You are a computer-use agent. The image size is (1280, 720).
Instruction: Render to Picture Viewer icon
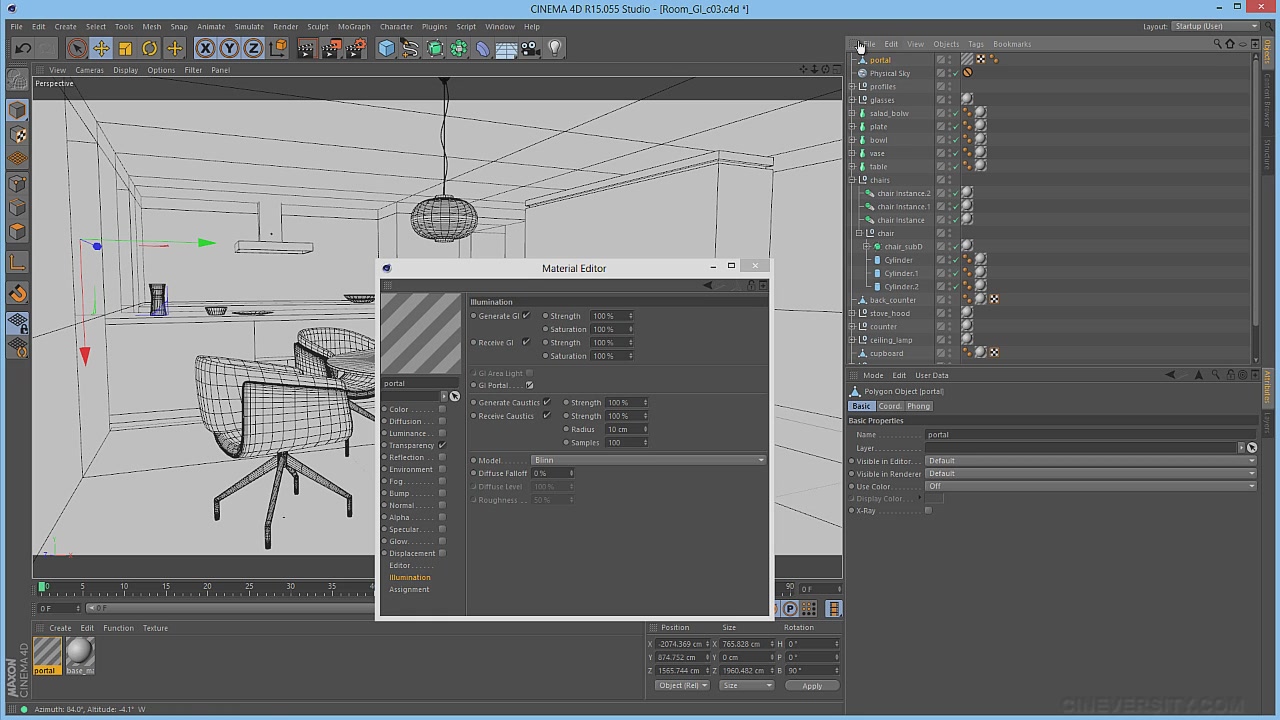(x=331, y=48)
